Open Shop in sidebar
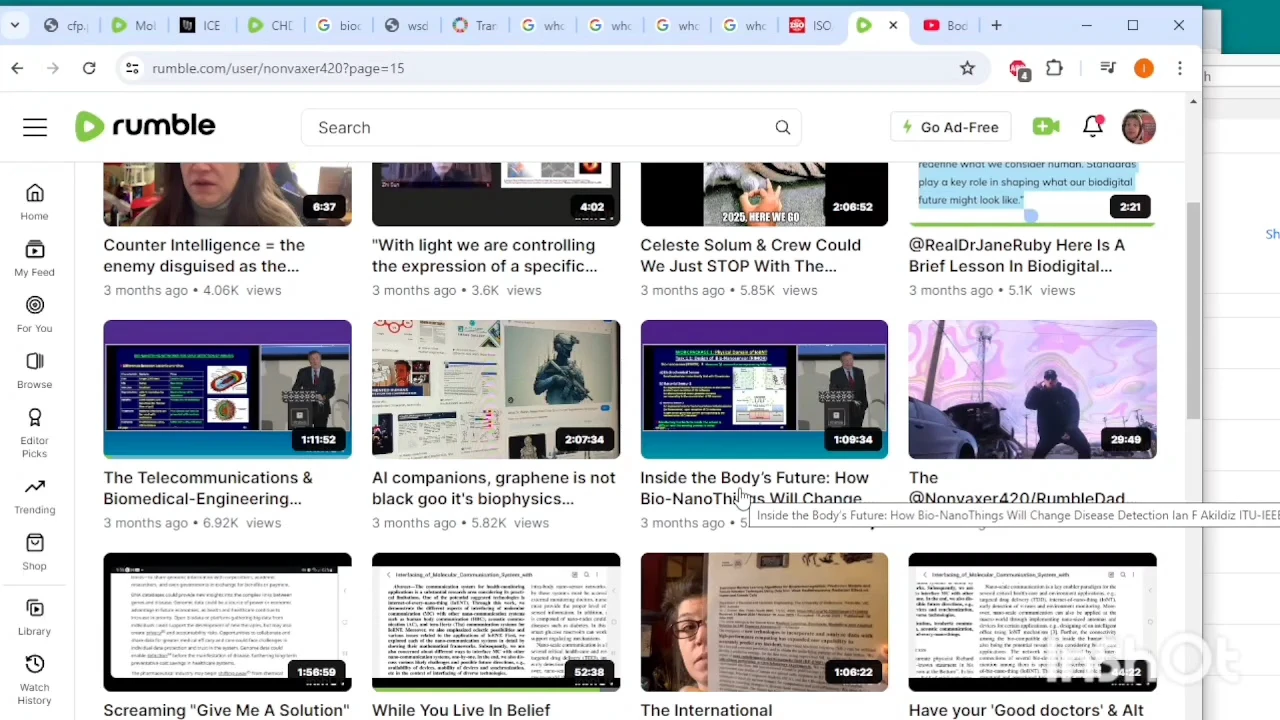Viewport: 1280px width, 720px height. coord(34,551)
